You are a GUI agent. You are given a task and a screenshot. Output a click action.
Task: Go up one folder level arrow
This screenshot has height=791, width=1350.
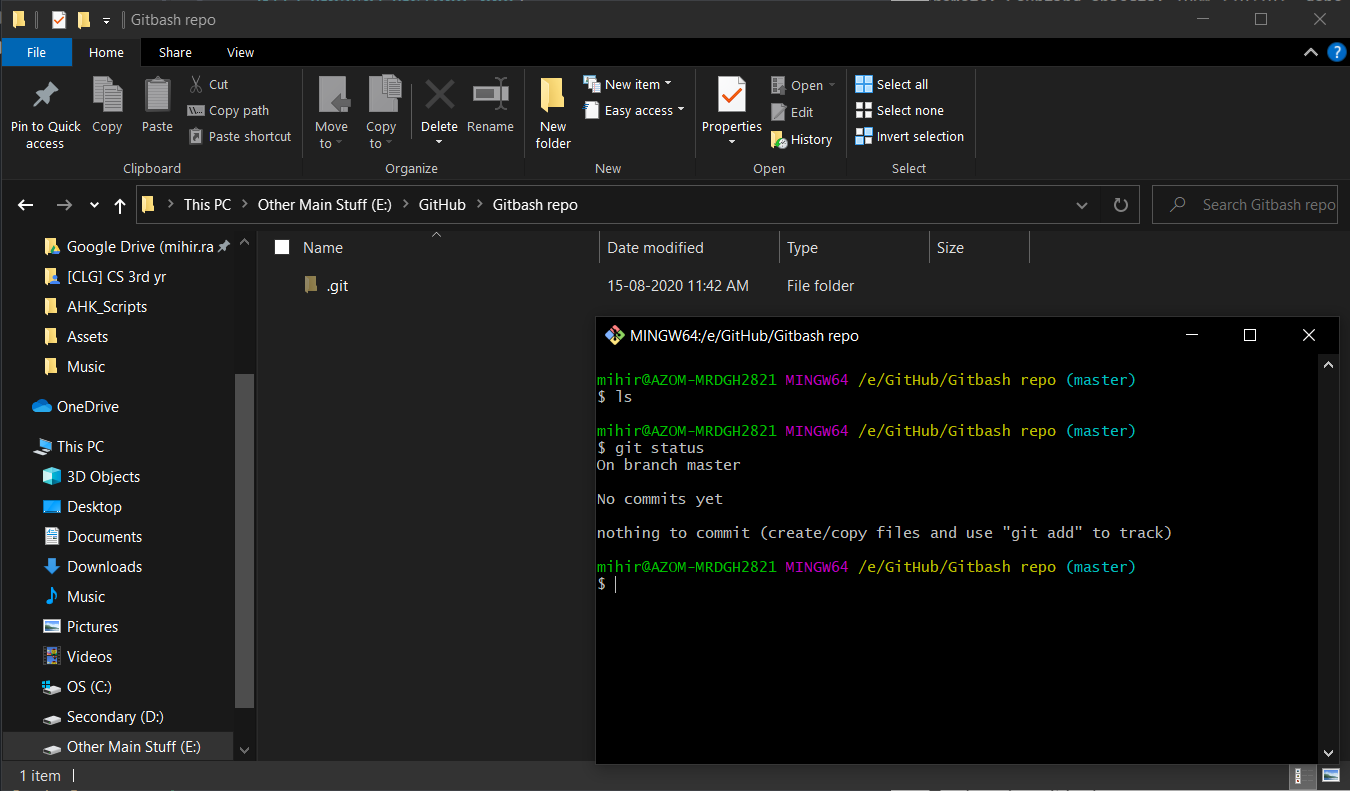coord(120,205)
